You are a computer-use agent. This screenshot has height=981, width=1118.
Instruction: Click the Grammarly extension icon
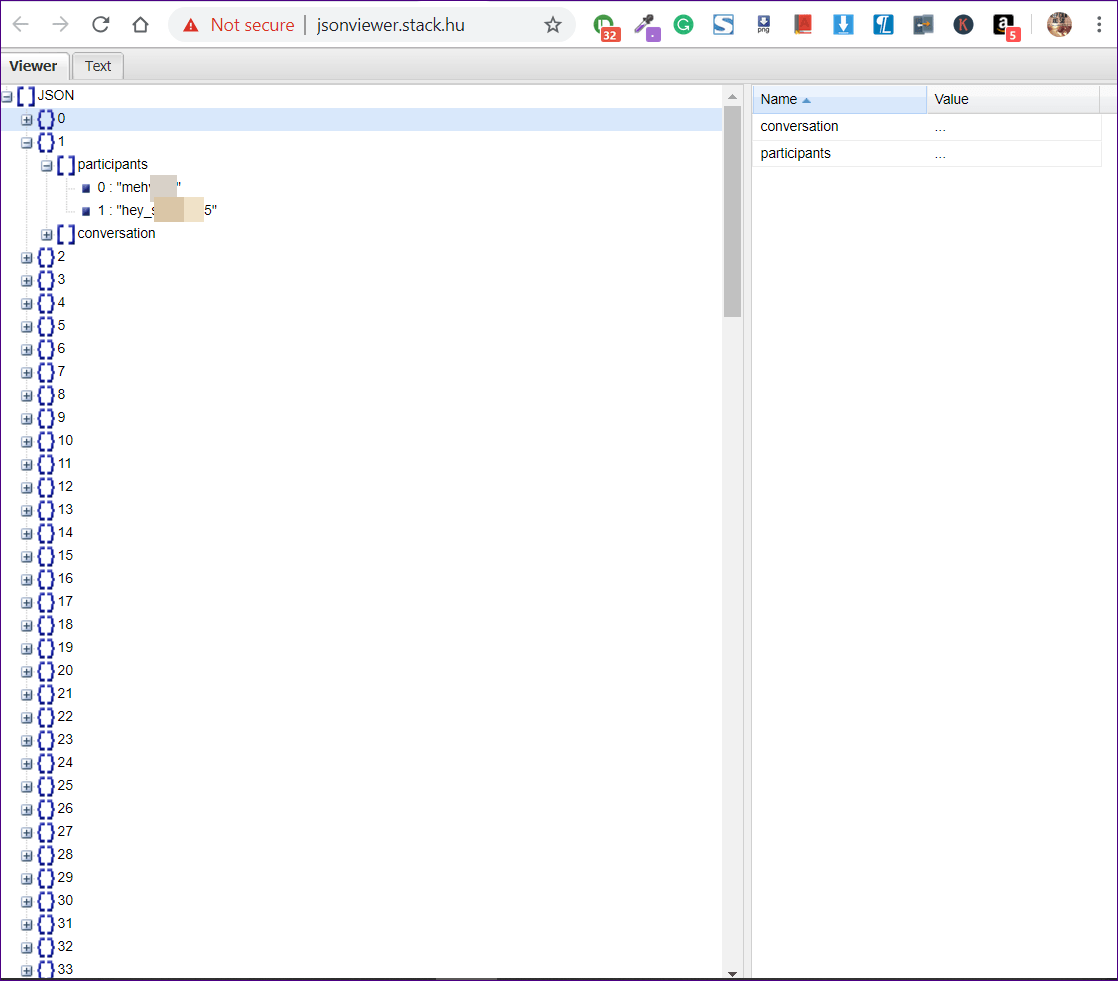[x=683, y=25]
